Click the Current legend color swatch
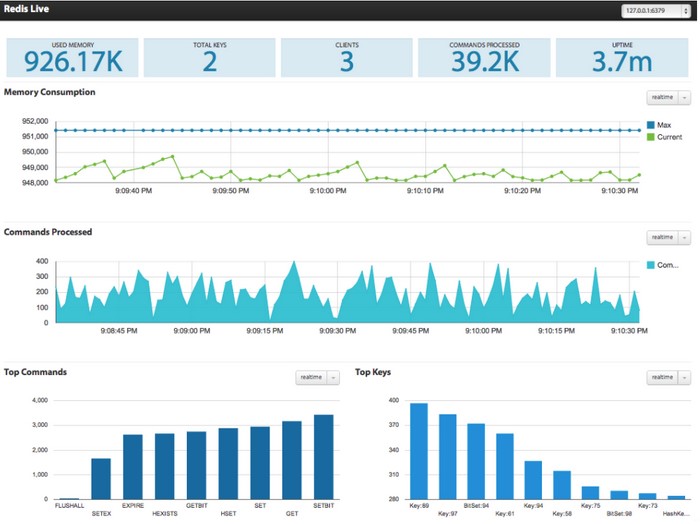700x524 pixels. pyautogui.click(x=651, y=137)
